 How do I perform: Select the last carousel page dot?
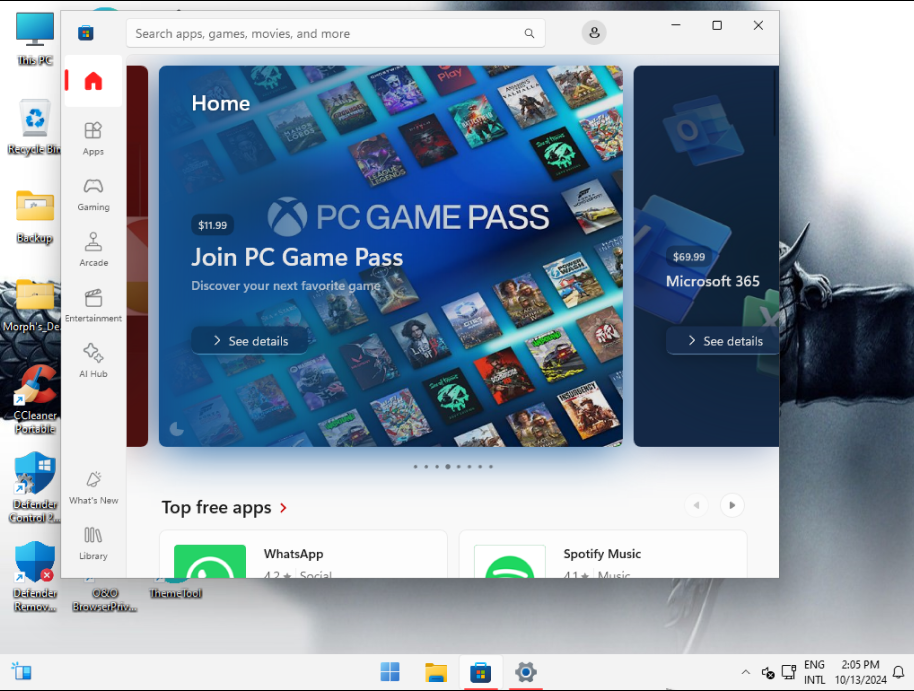[491, 466]
